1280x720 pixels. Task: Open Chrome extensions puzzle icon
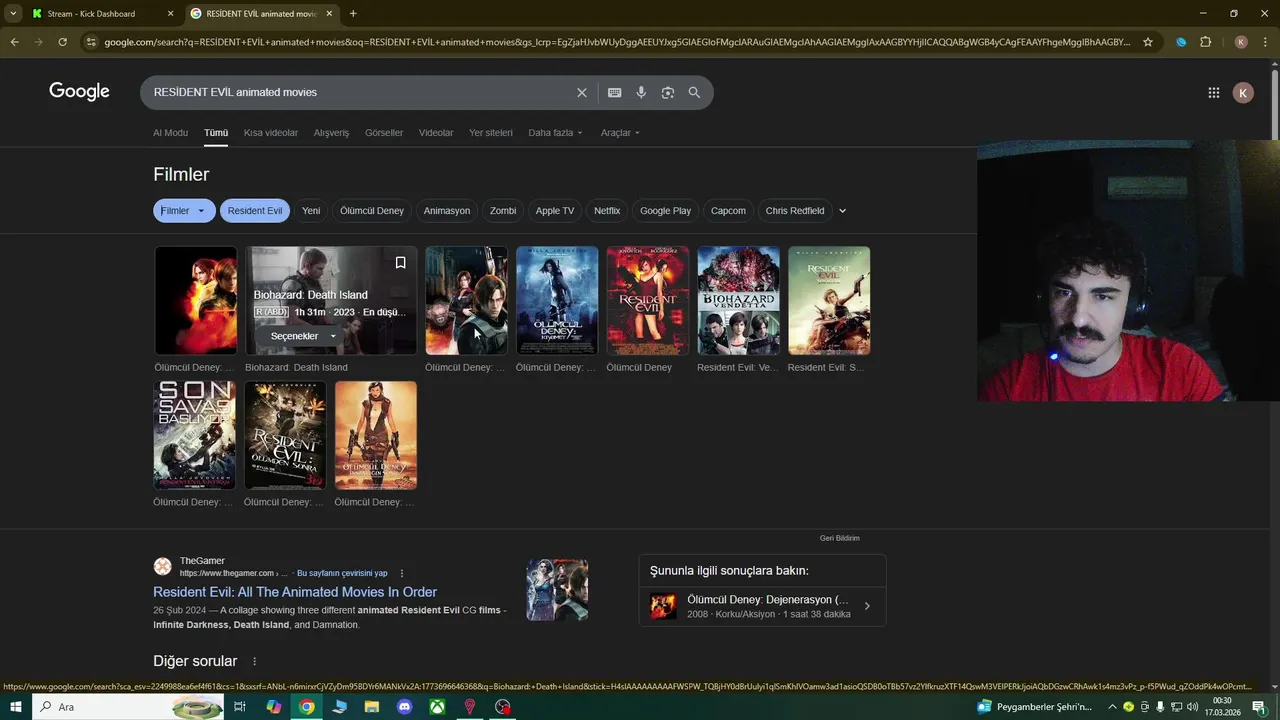pyautogui.click(x=1206, y=42)
